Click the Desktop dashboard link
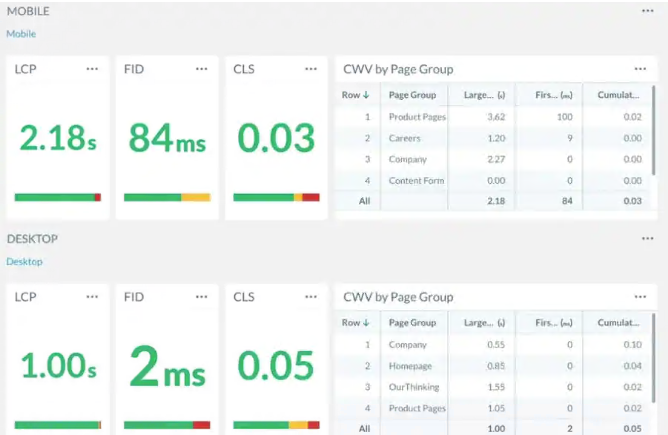Screen dimensions: 668x435 (x=24, y=262)
